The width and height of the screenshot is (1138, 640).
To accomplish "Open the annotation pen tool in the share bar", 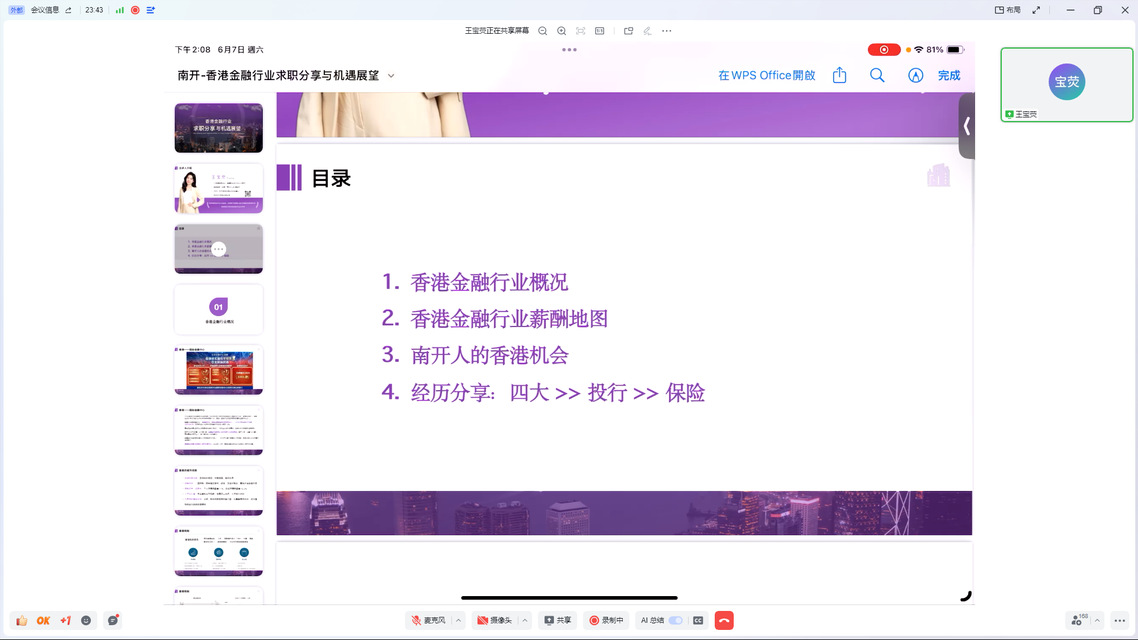I will 649,31.
